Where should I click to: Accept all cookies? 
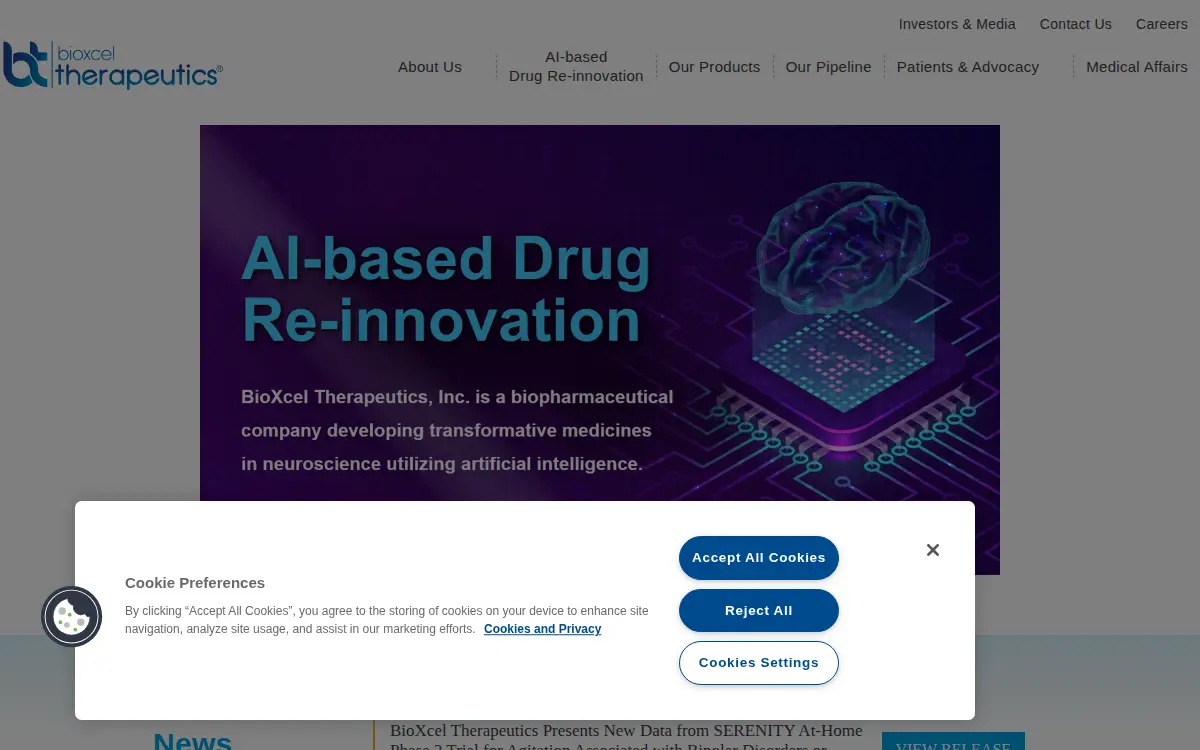point(759,558)
